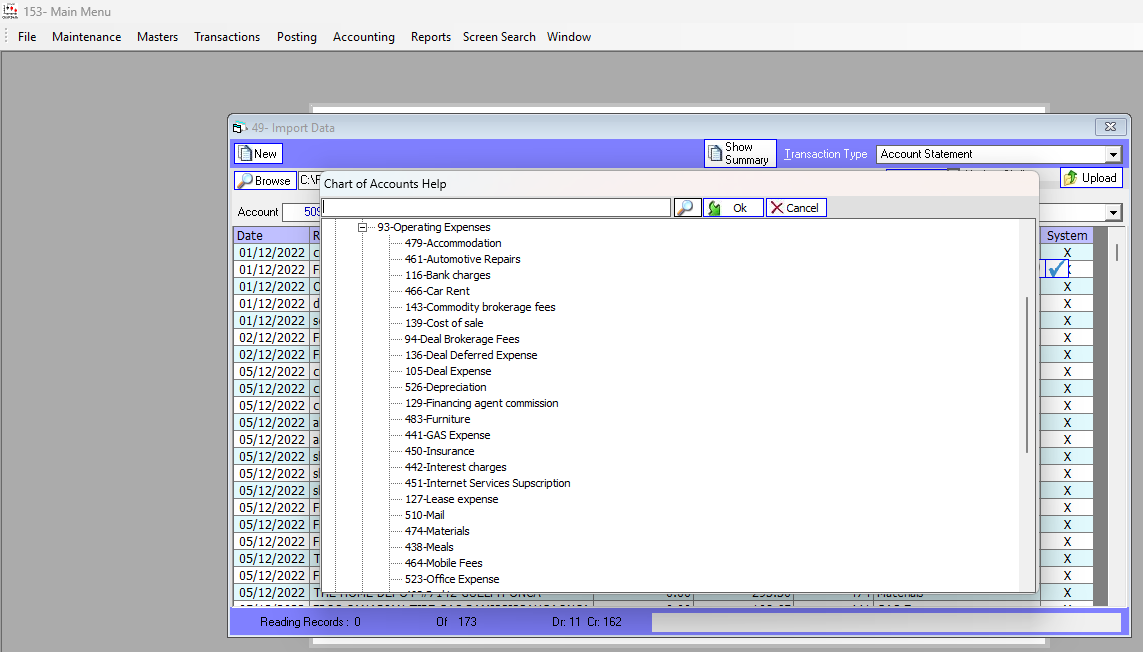Click the Import Data grid vertical scrollbar
This screenshot has height=652, width=1143.
point(1117,252)
